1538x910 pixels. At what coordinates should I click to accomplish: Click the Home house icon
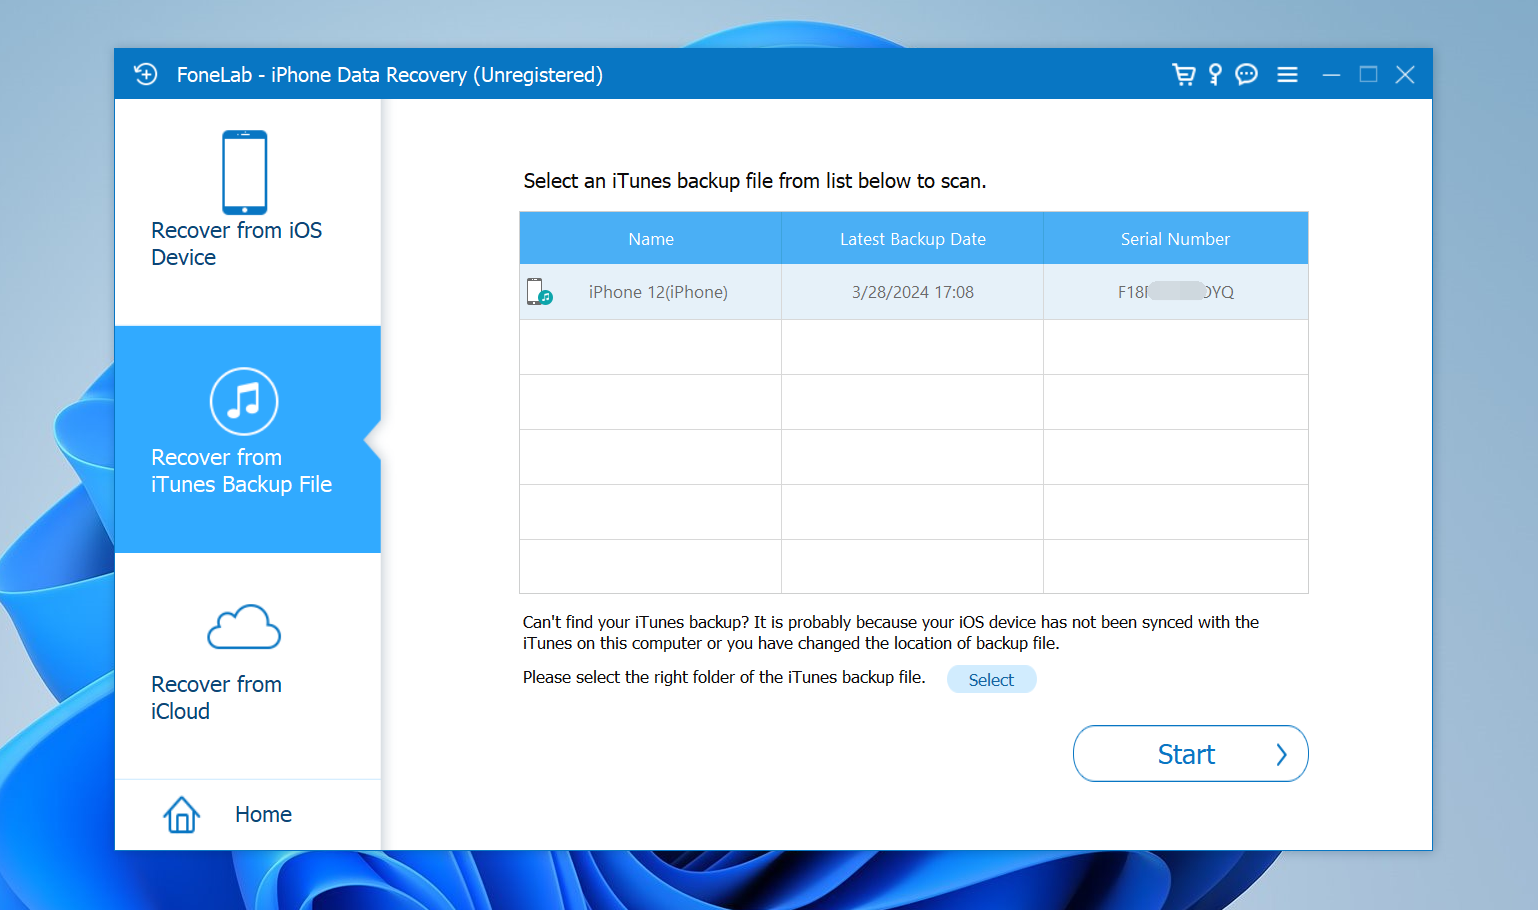[182, 815]
